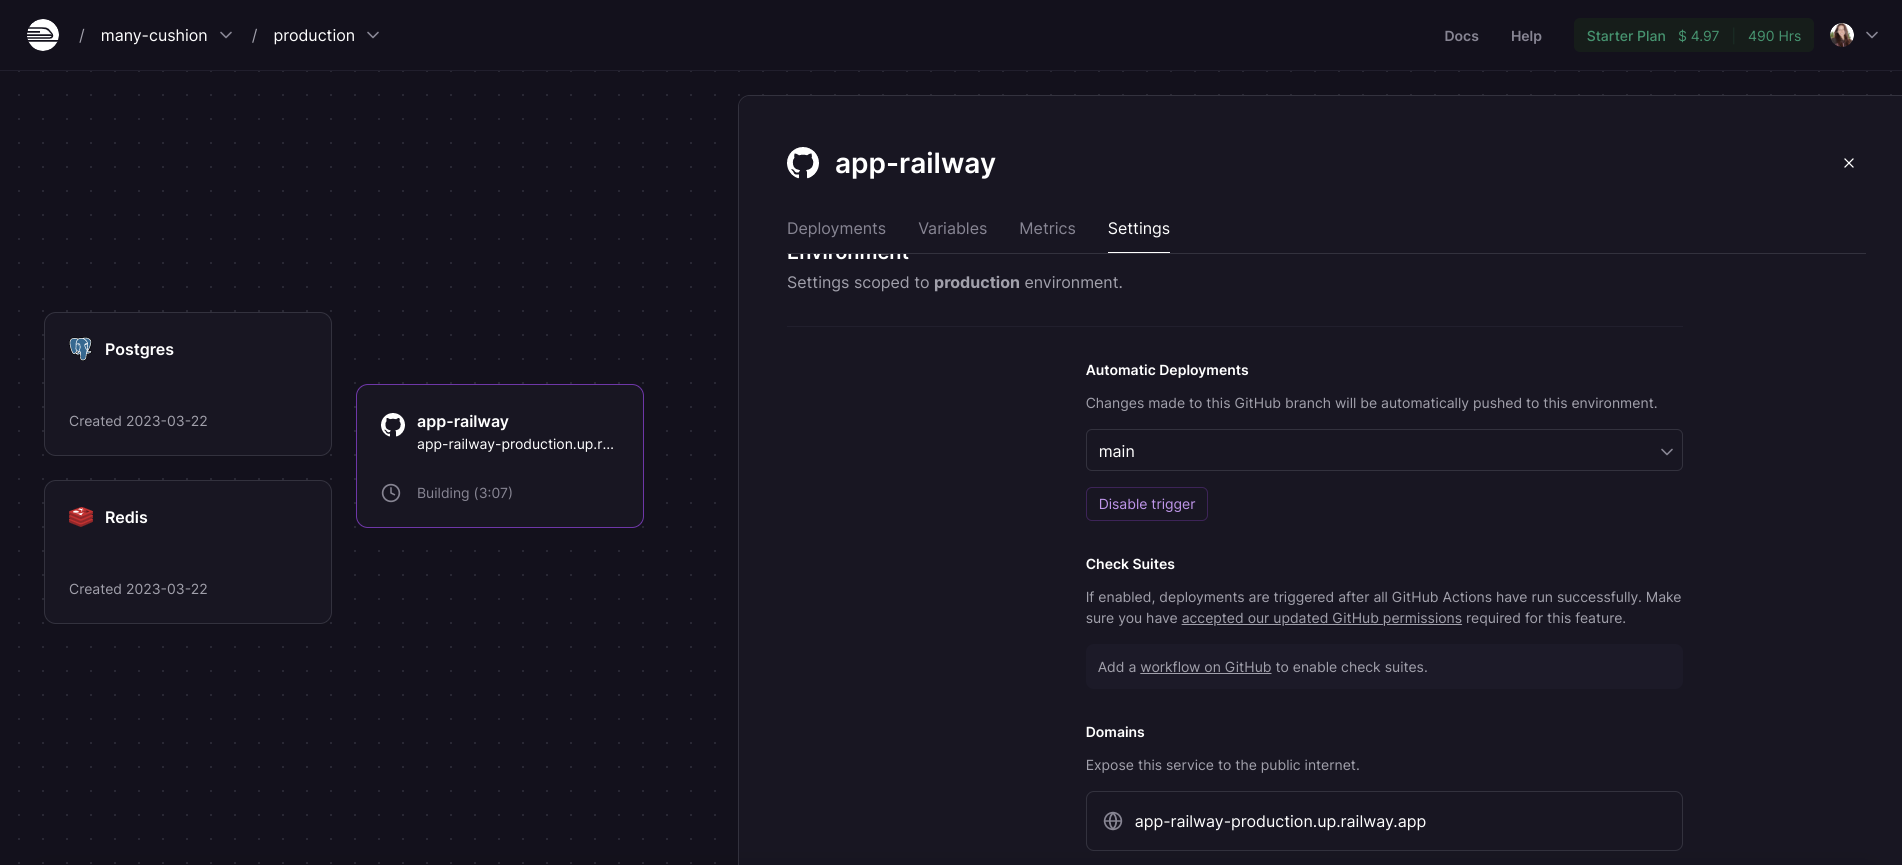The image size is (1902, 865).
Task: Click Created 2023-03-22 on Postgres card
Action: click(138, 421)
